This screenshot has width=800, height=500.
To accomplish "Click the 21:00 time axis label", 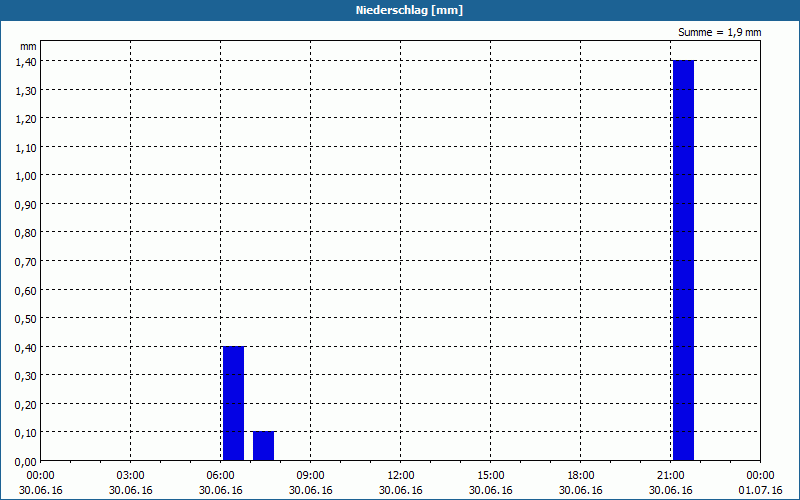I will pos(670,476).
